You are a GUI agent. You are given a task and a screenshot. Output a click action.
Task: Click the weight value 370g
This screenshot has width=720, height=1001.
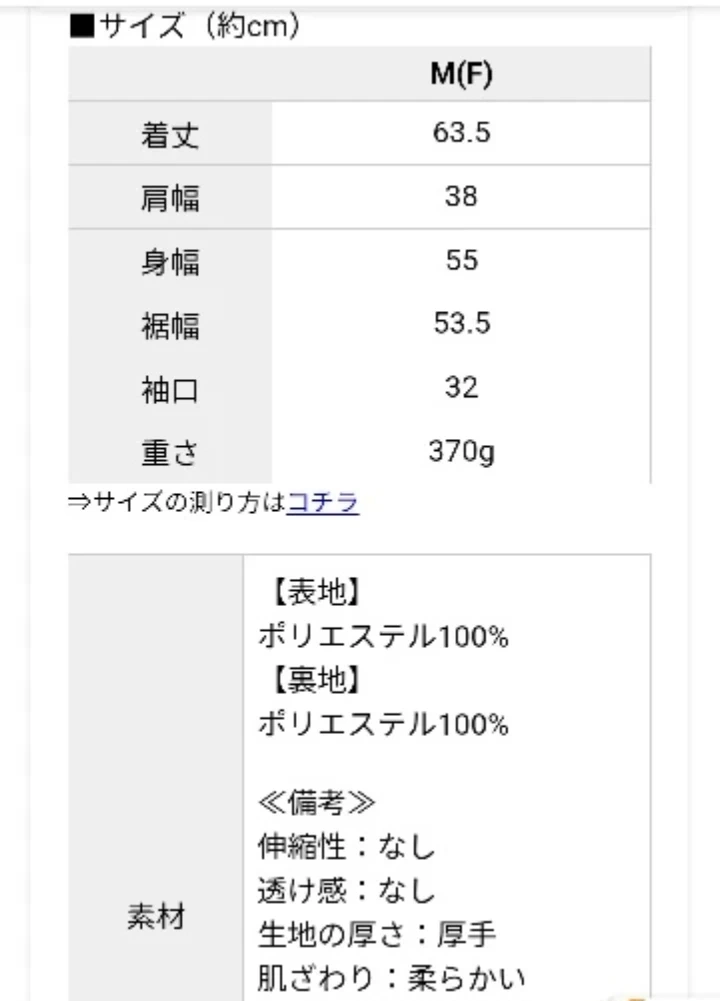[x=461, y=453]
